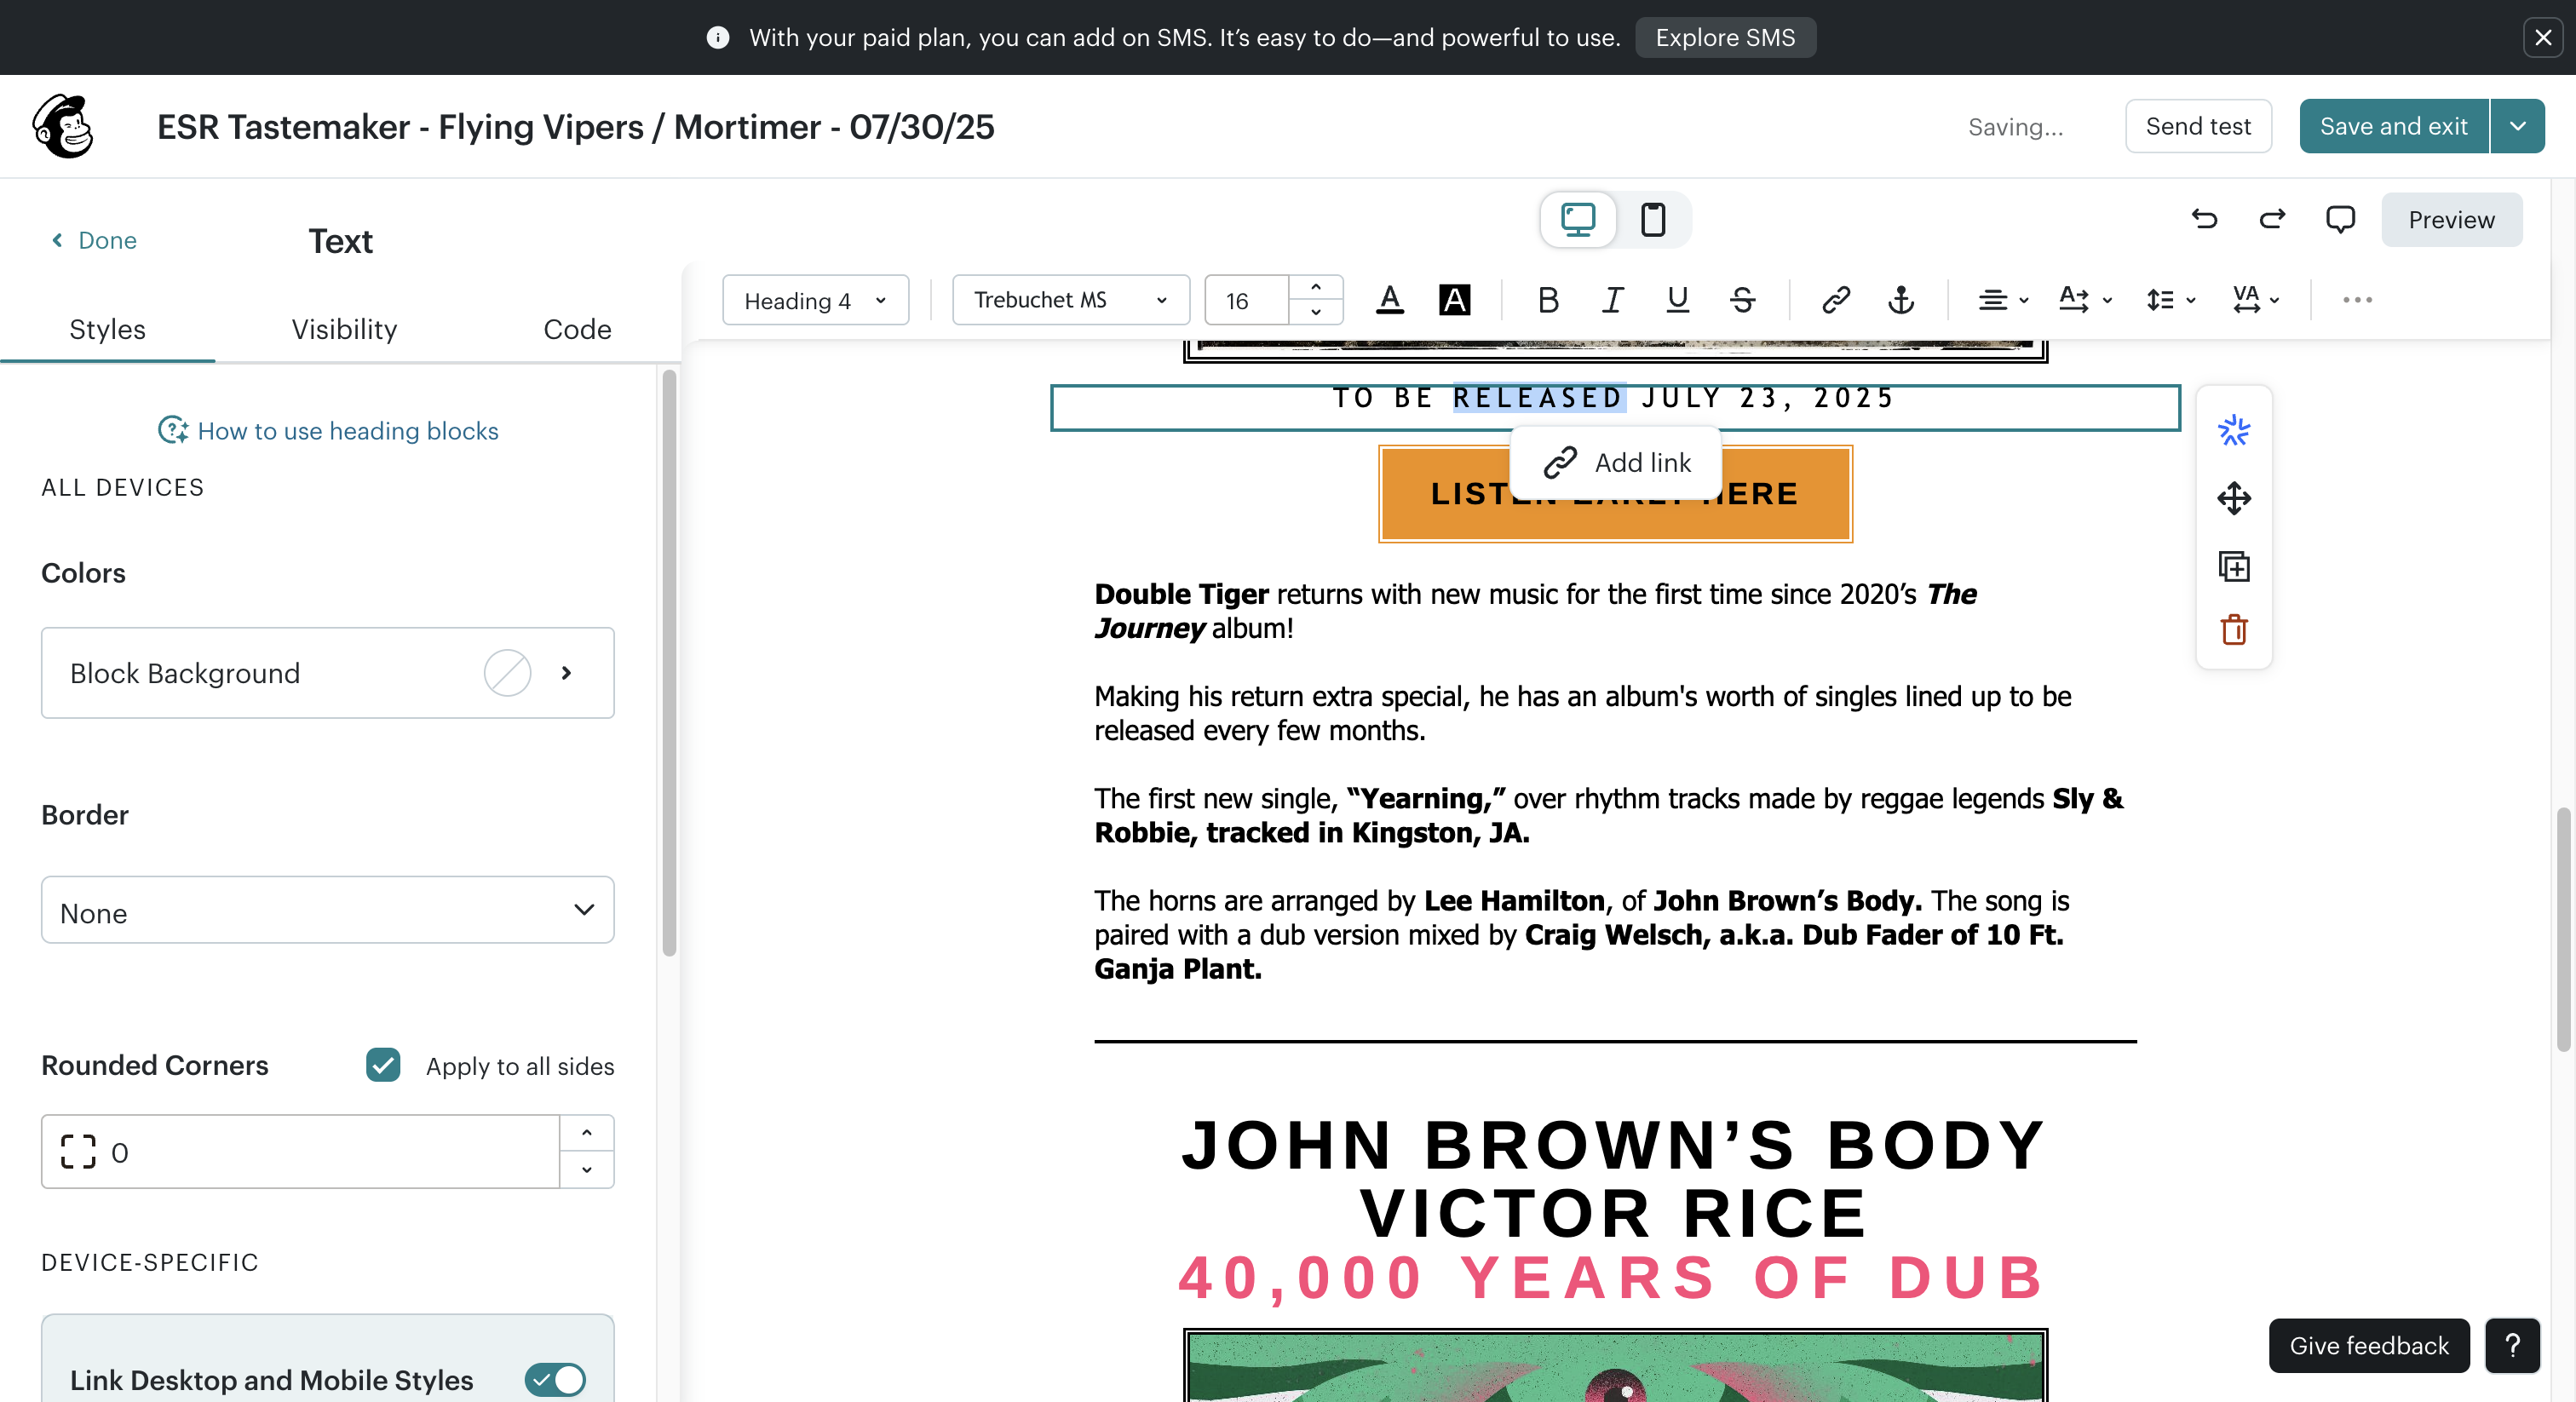Open the Heading 4 style dropdown
Image resolution: width=2576 pixels, height=1402 pixels.
(x=815, y=300)
